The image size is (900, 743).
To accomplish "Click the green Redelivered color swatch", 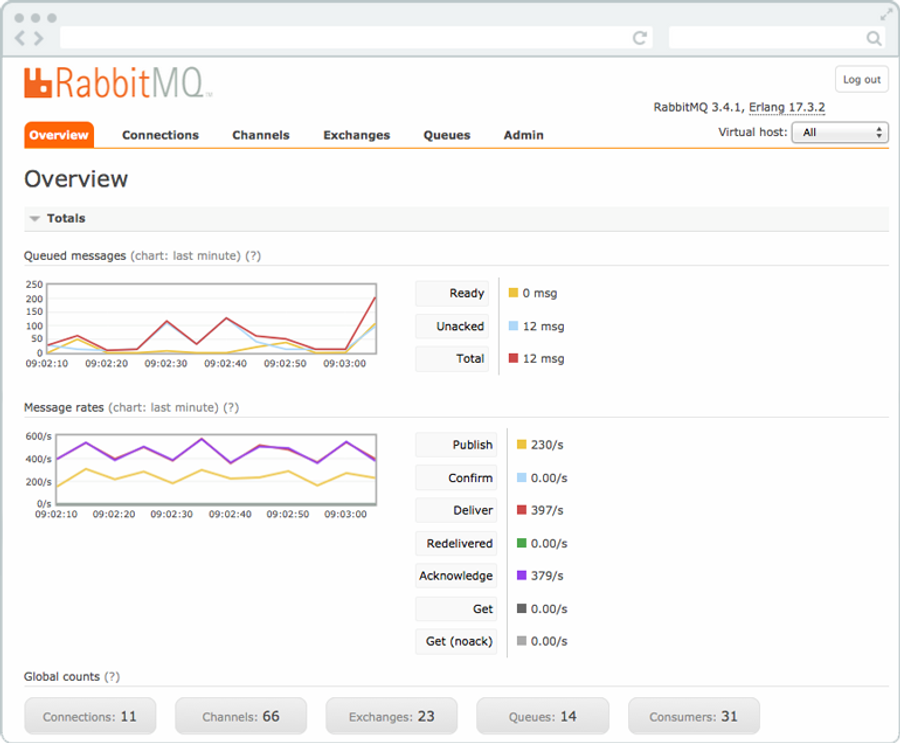I will tap(521, 543).
